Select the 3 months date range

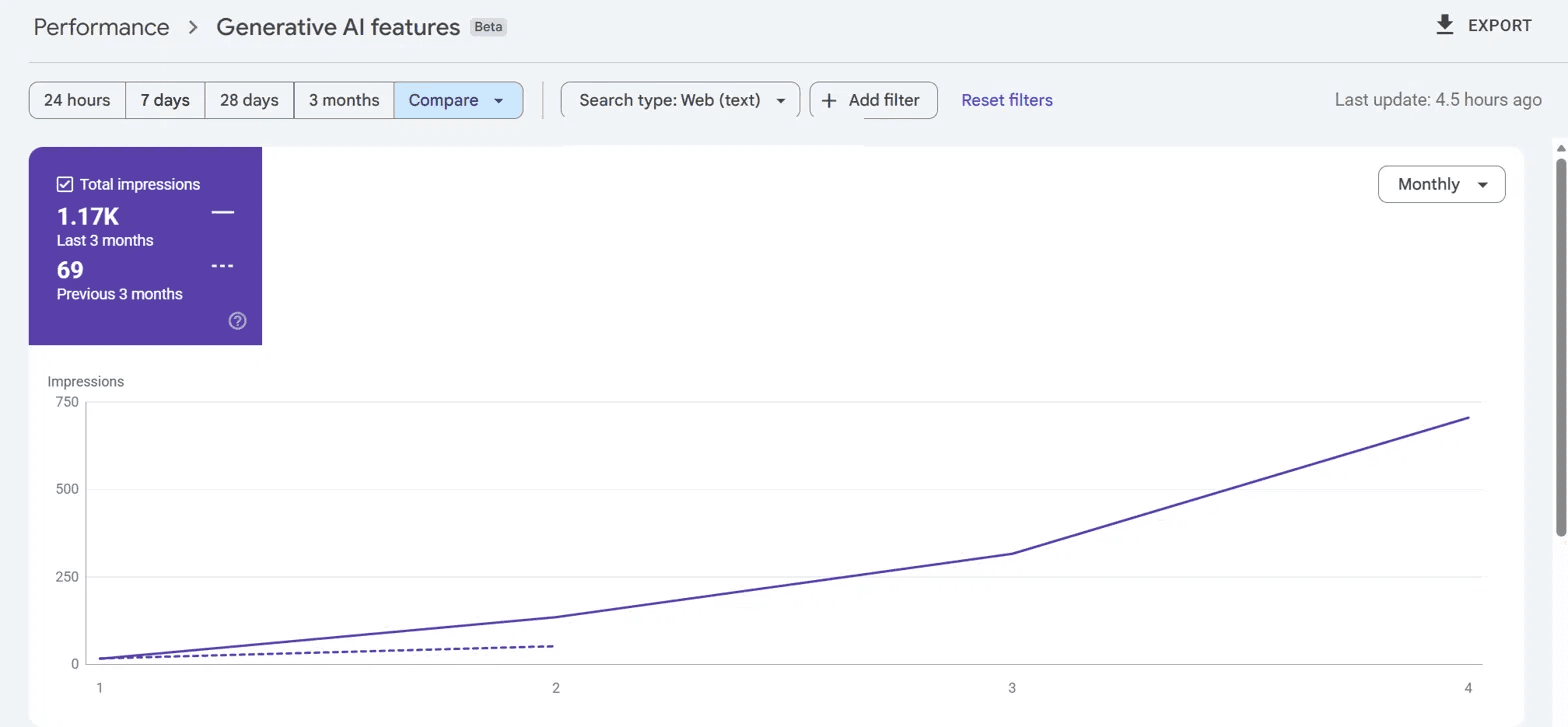pos(344,100)
